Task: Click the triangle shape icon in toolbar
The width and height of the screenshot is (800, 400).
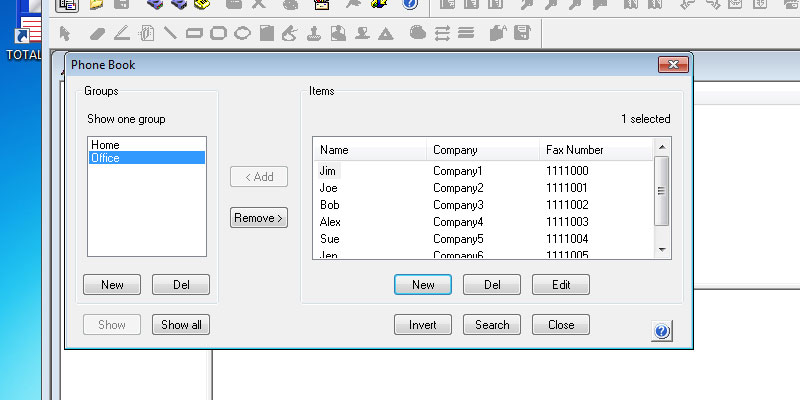Action: pyautogui.click(x=386, y=33)
